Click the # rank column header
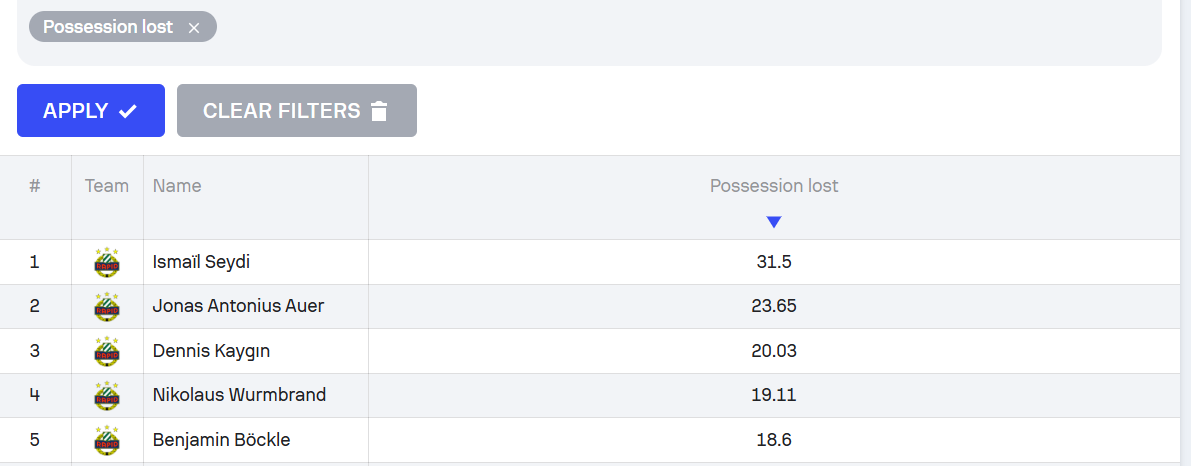 click(35, 186)
